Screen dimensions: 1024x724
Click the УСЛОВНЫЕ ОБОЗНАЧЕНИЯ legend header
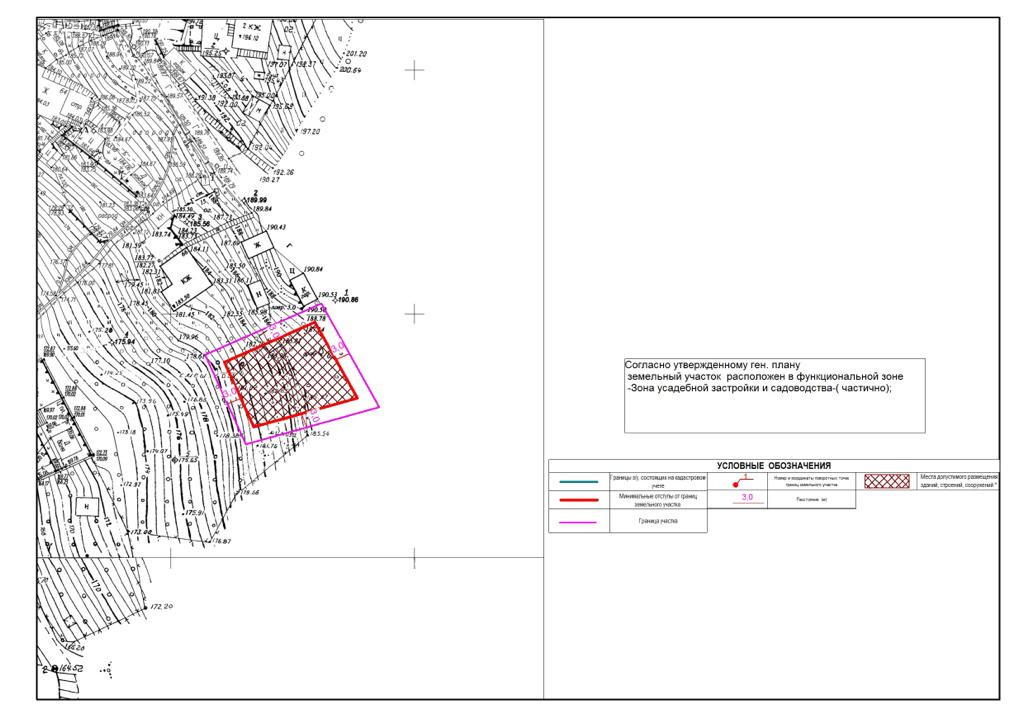(x=773, y=465)
